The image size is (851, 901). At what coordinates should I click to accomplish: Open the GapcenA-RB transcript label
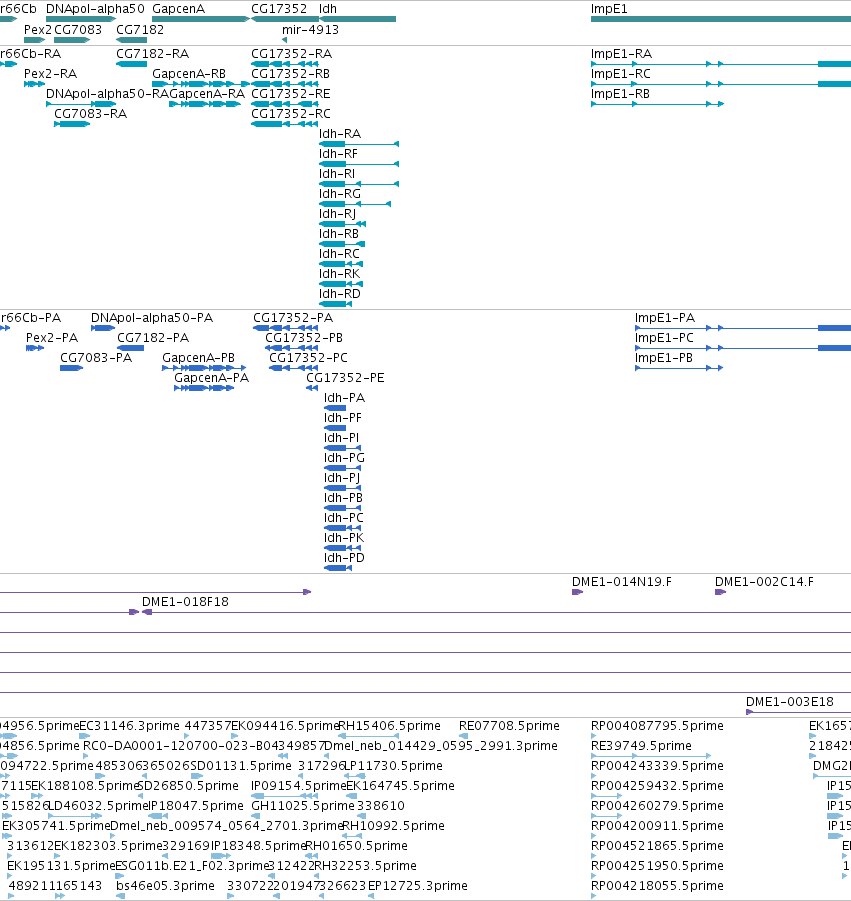pos(189,74)
